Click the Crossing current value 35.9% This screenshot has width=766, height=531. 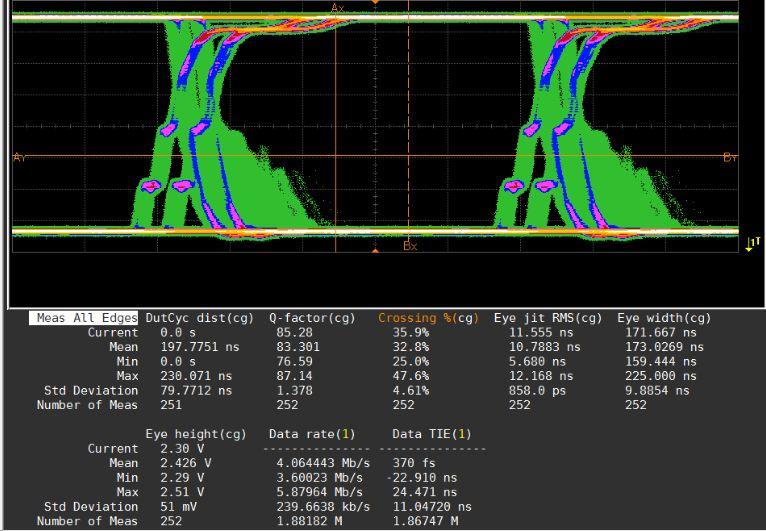click(411, 333)
